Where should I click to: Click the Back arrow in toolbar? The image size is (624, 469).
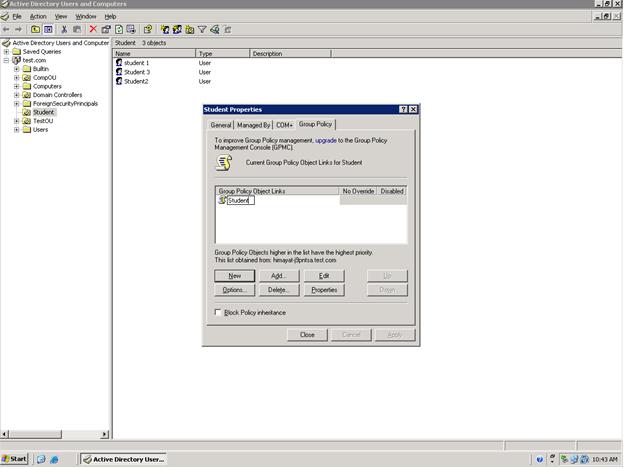(x=6, y=29)
